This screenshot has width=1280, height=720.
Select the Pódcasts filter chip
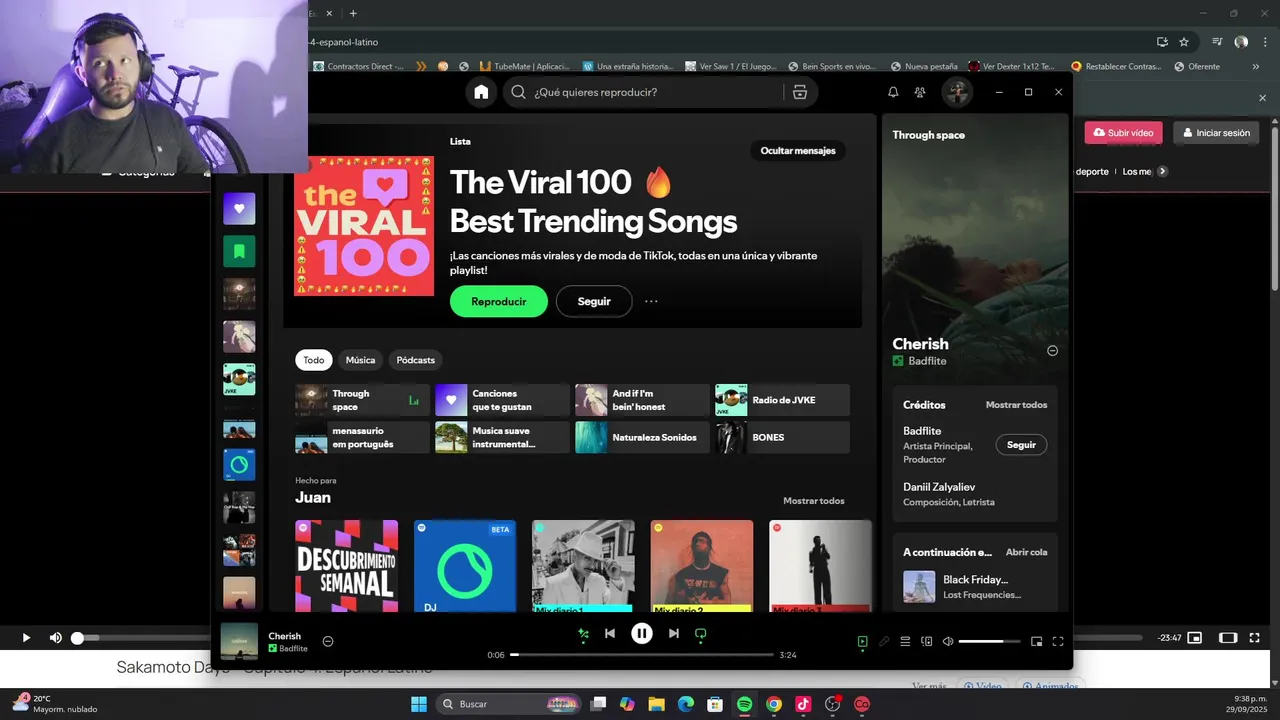(416, 360)
